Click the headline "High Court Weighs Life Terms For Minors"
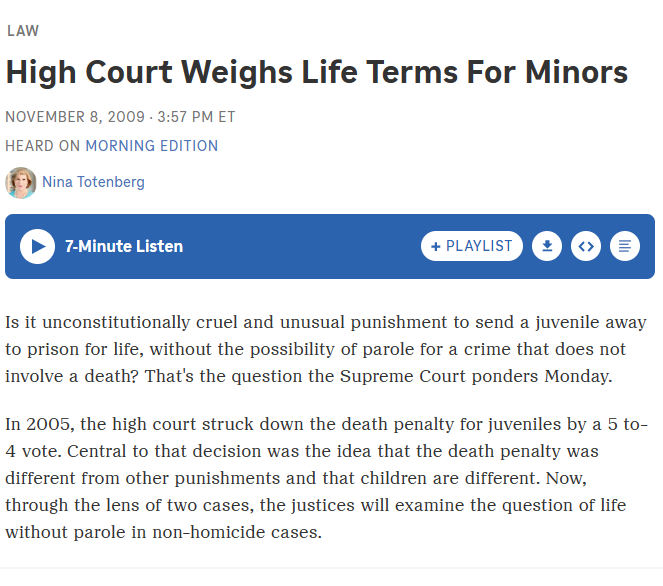The height and width of the screenshot is (586, 663). click(x=317, y=72)
